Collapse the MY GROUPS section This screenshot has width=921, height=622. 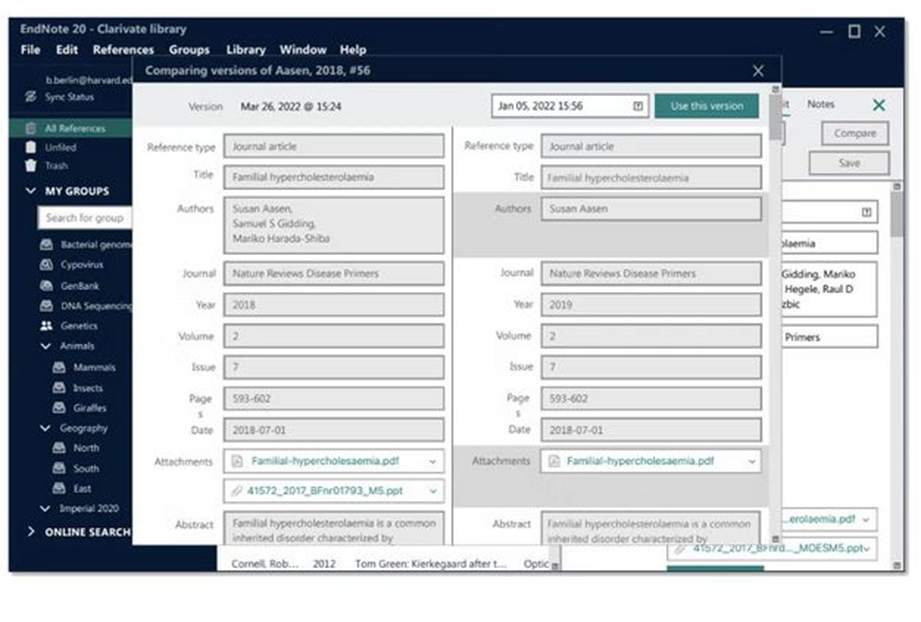[x=30, y=191]
